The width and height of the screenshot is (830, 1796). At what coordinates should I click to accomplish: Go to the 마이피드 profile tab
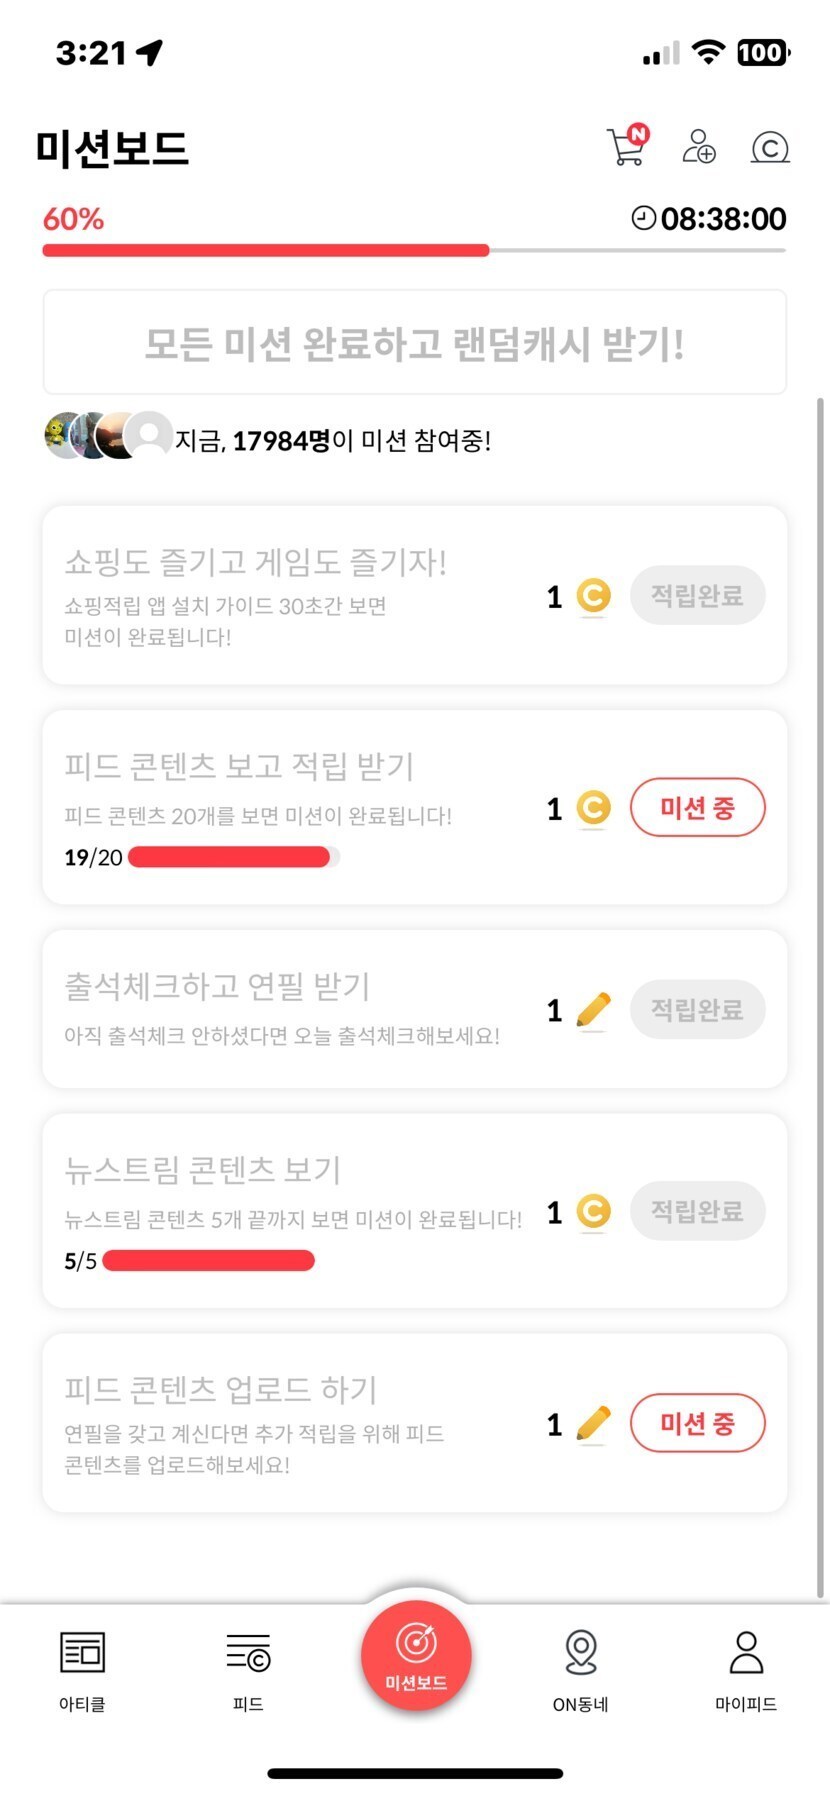(x=746, y=1668)
